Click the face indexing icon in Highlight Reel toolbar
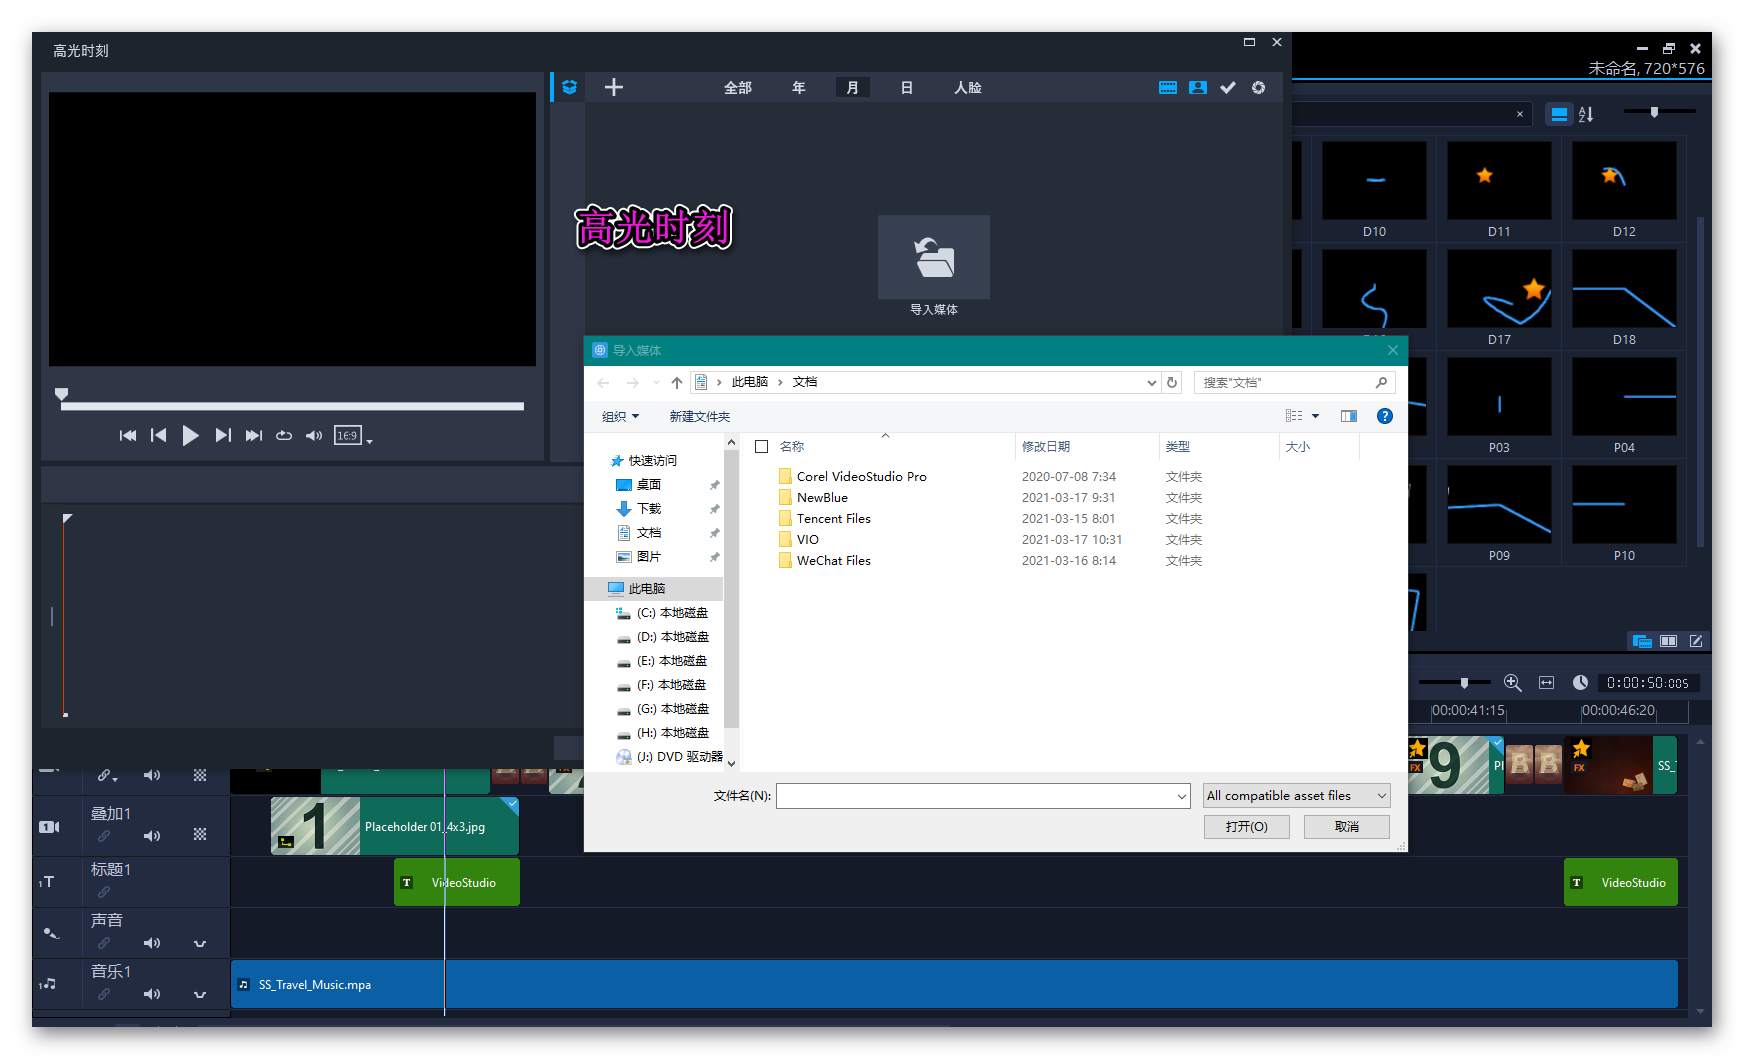 coord(1198,88)
